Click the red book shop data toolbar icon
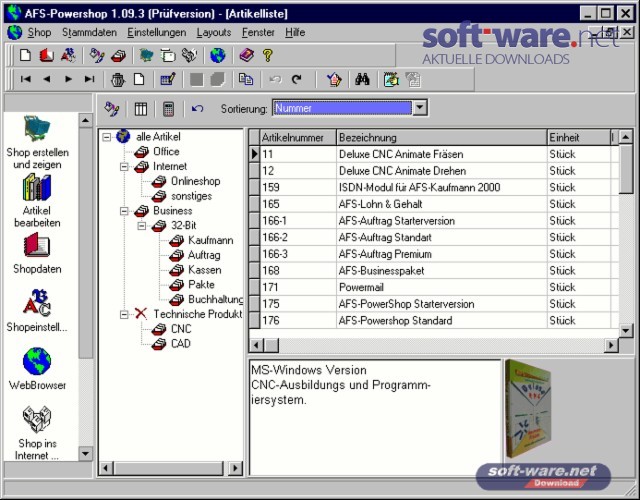Image resolution: width=640 pixels, height=500 pixels. 47,55
